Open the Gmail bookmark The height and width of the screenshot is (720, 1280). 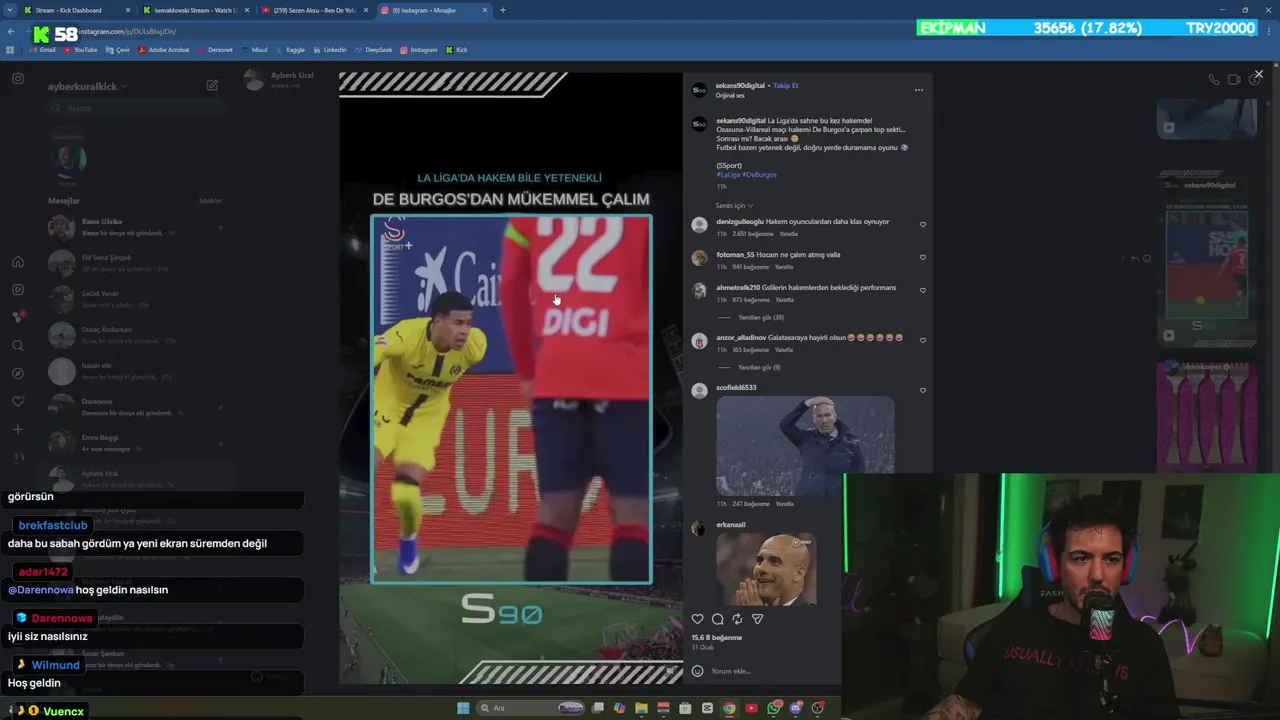[42, 49]
